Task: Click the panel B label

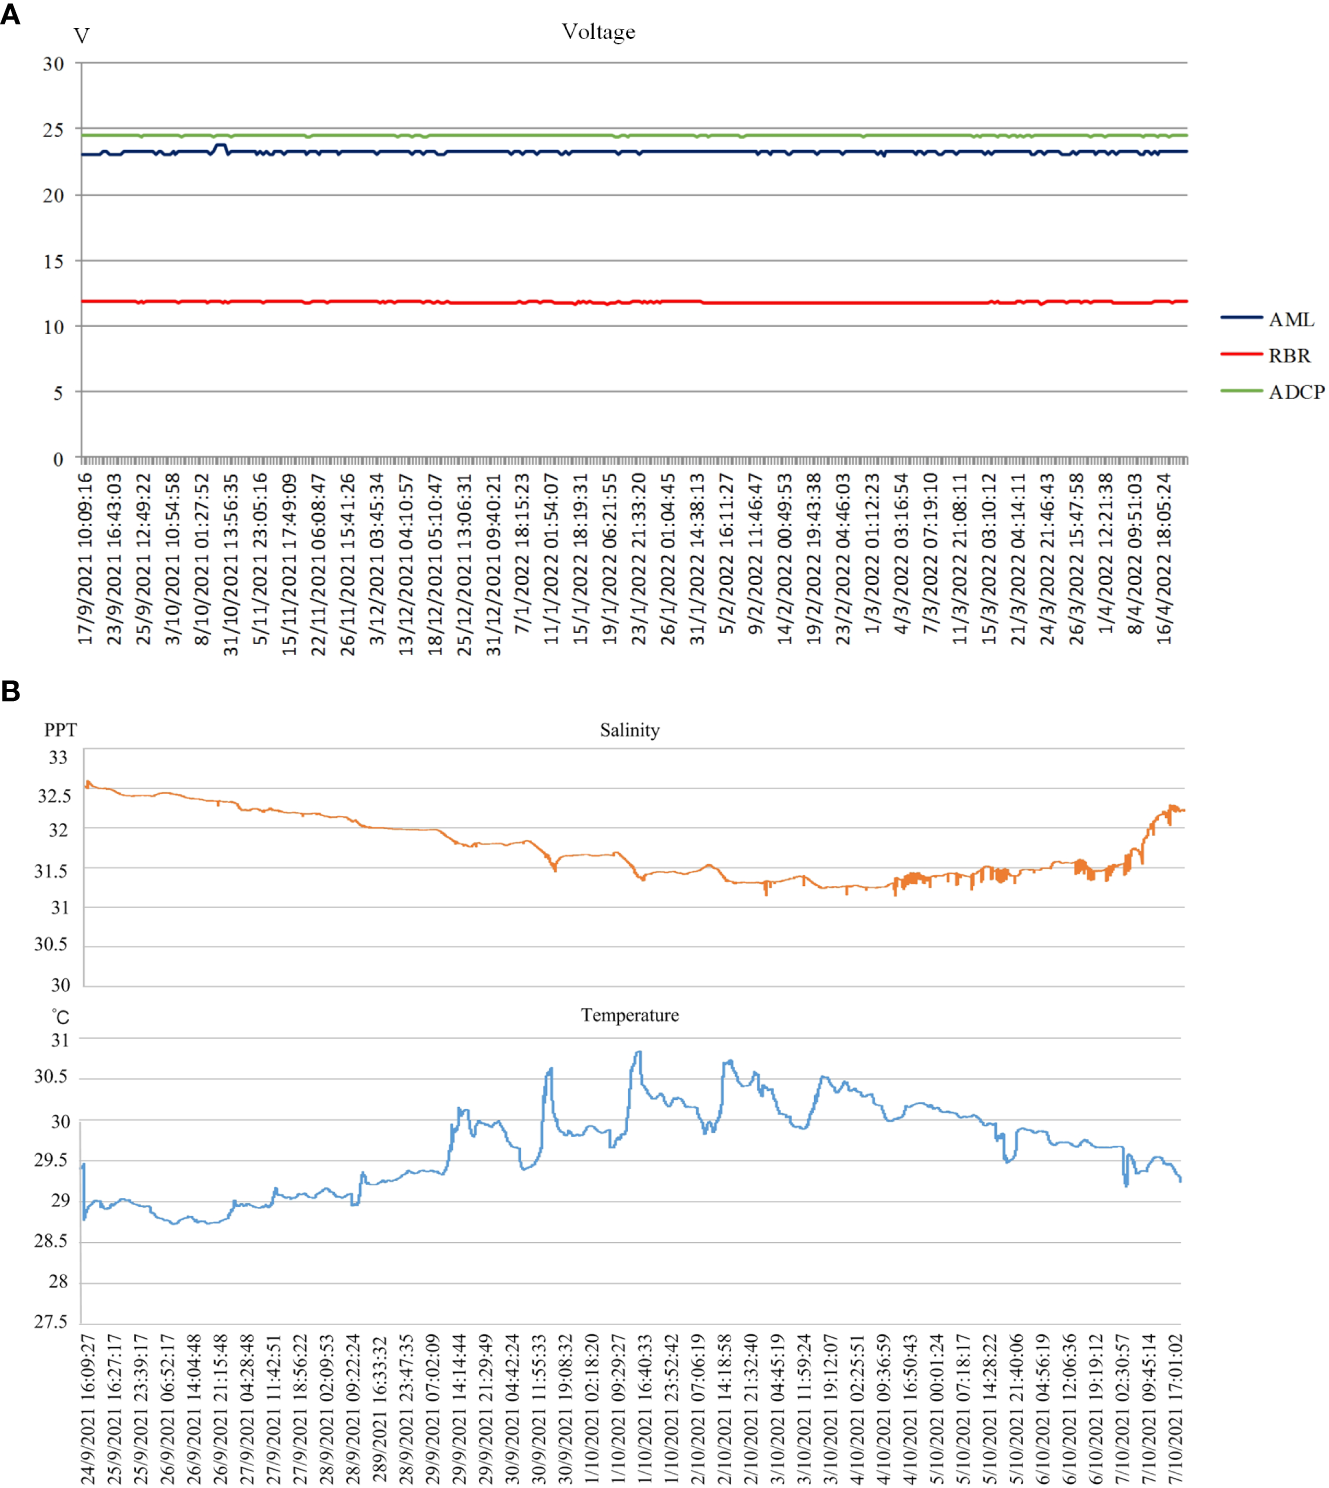Action: [x=11, y=691]
